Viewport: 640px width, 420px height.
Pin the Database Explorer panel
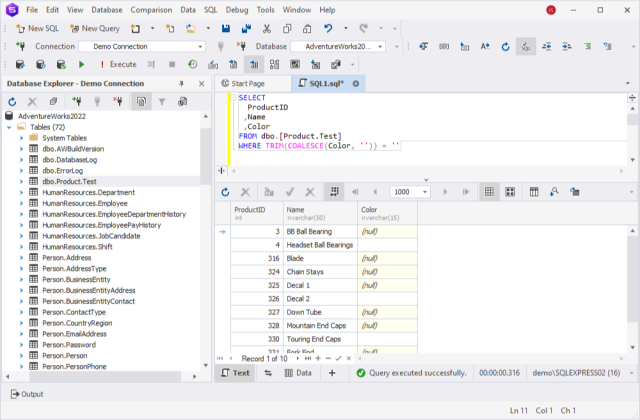coord(179,83)
